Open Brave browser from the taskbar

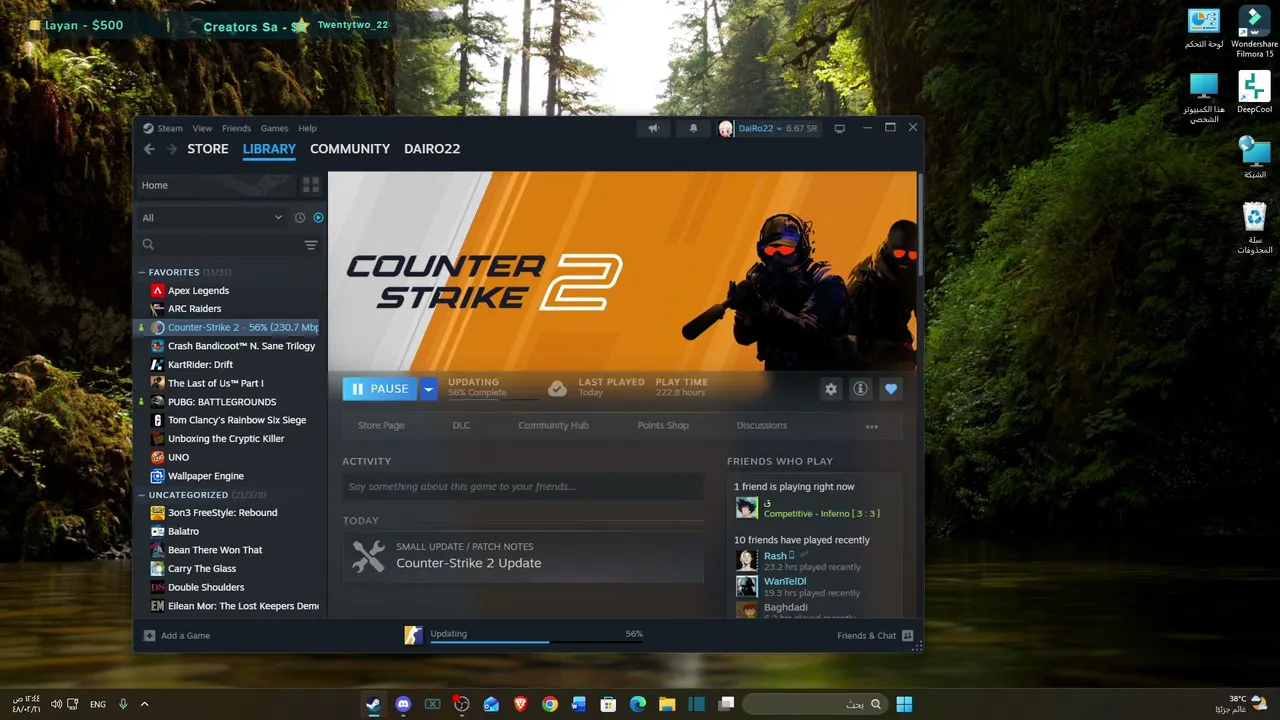[x=520, y=704]
